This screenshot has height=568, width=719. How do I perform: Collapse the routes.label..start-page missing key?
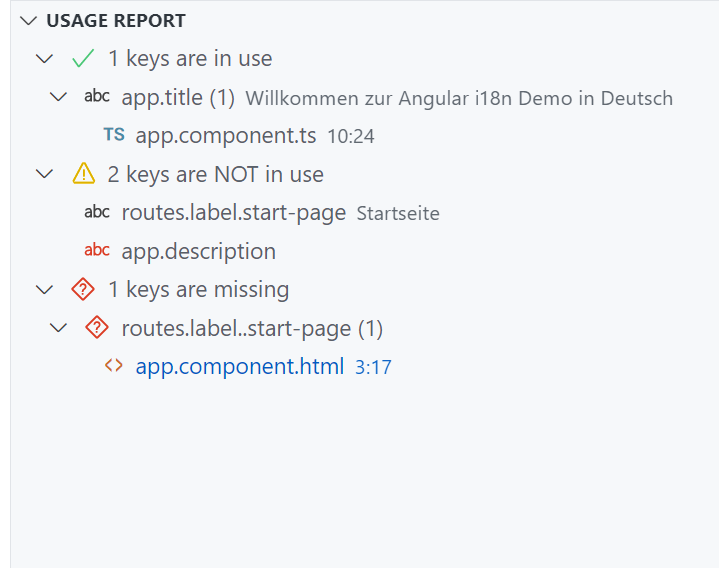coord(58,328)
